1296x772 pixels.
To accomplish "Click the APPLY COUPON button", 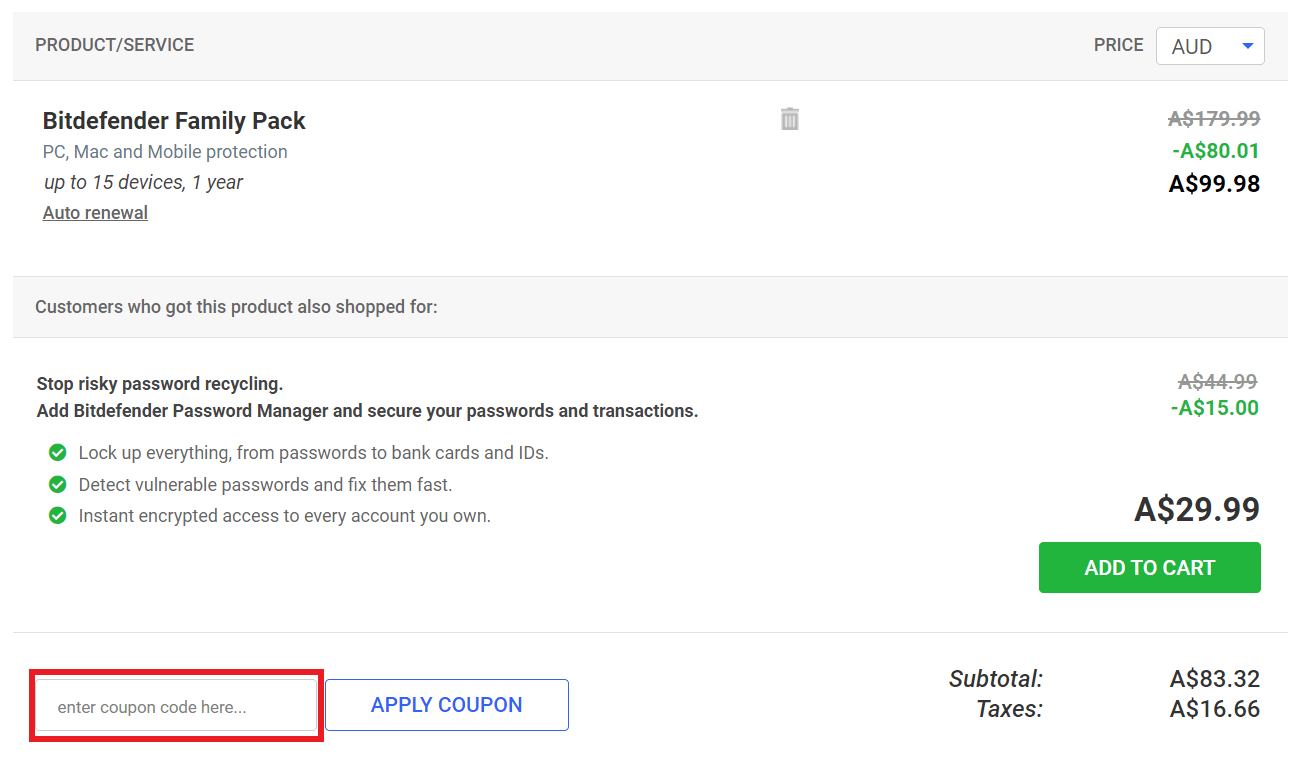I will (x=447, y=705).
